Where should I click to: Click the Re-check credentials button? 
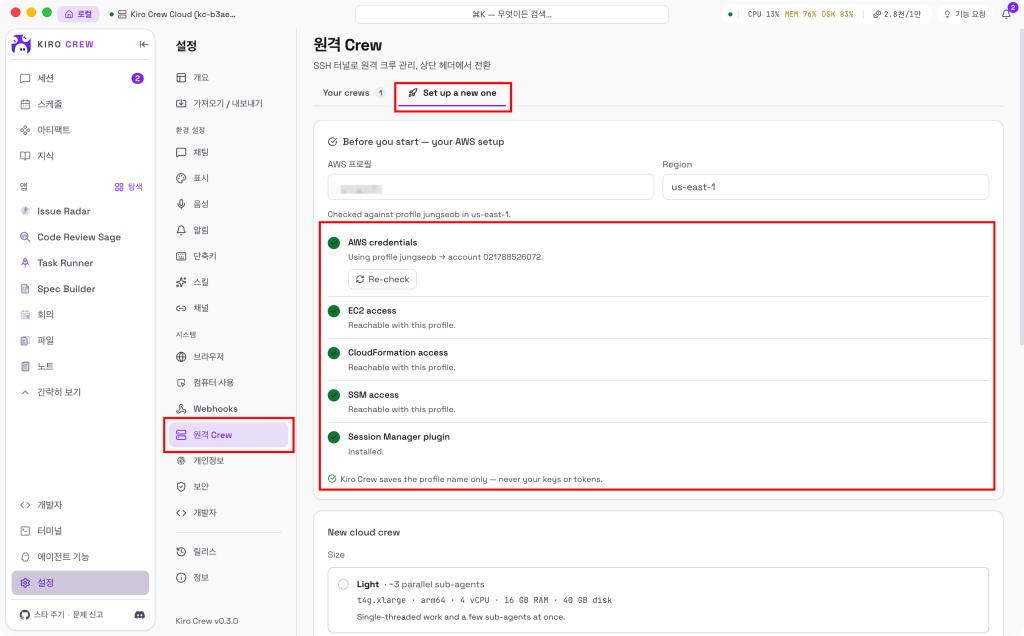pos(382,279)
